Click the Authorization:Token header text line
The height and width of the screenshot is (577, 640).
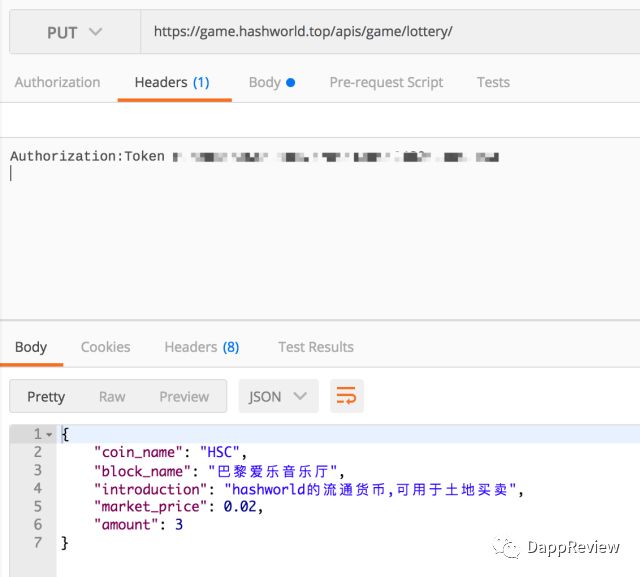tap(254, 156)
